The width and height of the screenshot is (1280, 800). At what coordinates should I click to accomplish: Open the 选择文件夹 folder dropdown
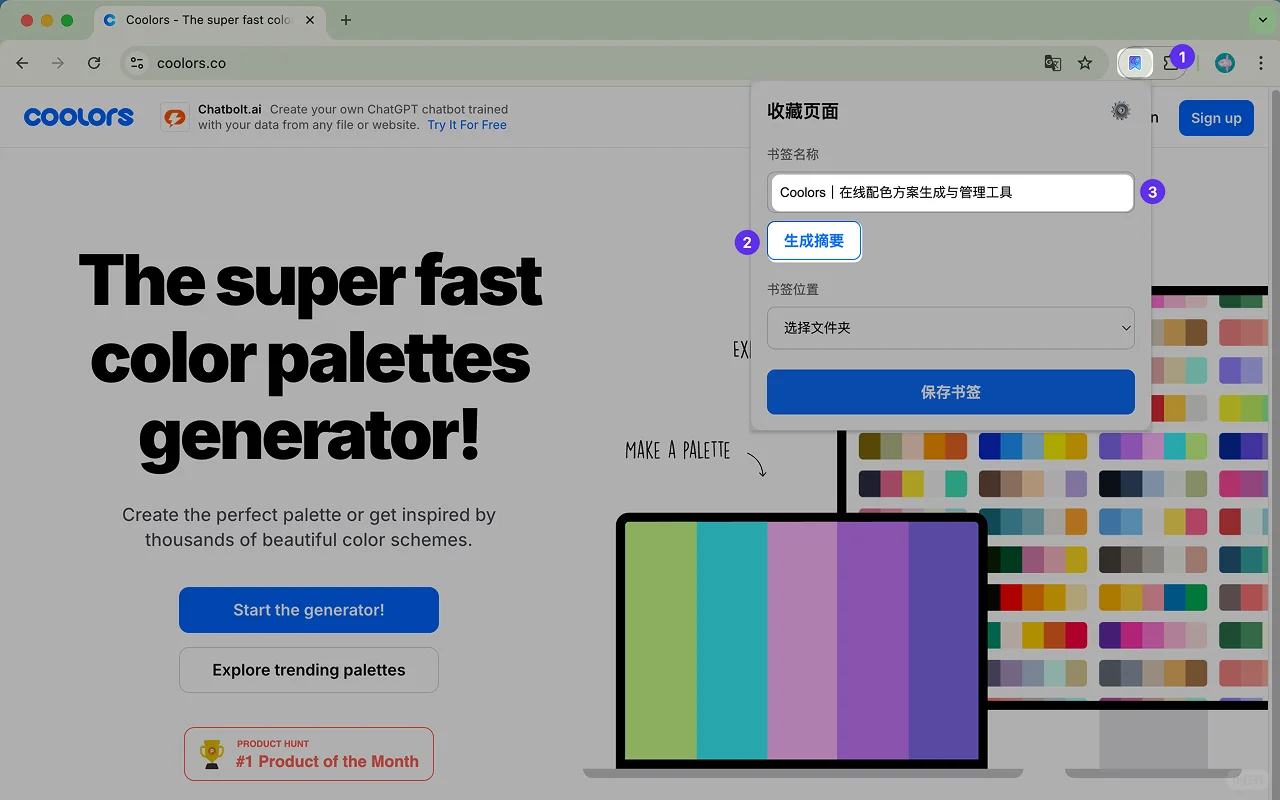click(951, 328)
